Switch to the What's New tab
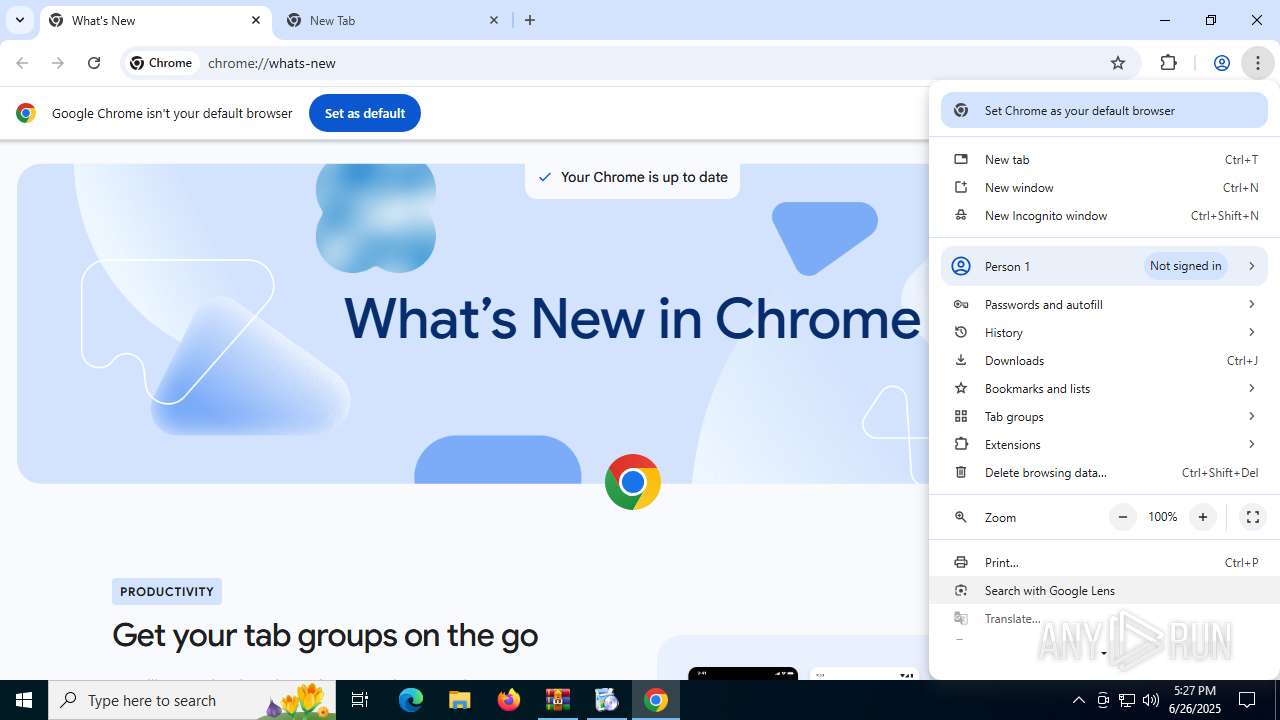1280x720 pixels. [155, 20]
